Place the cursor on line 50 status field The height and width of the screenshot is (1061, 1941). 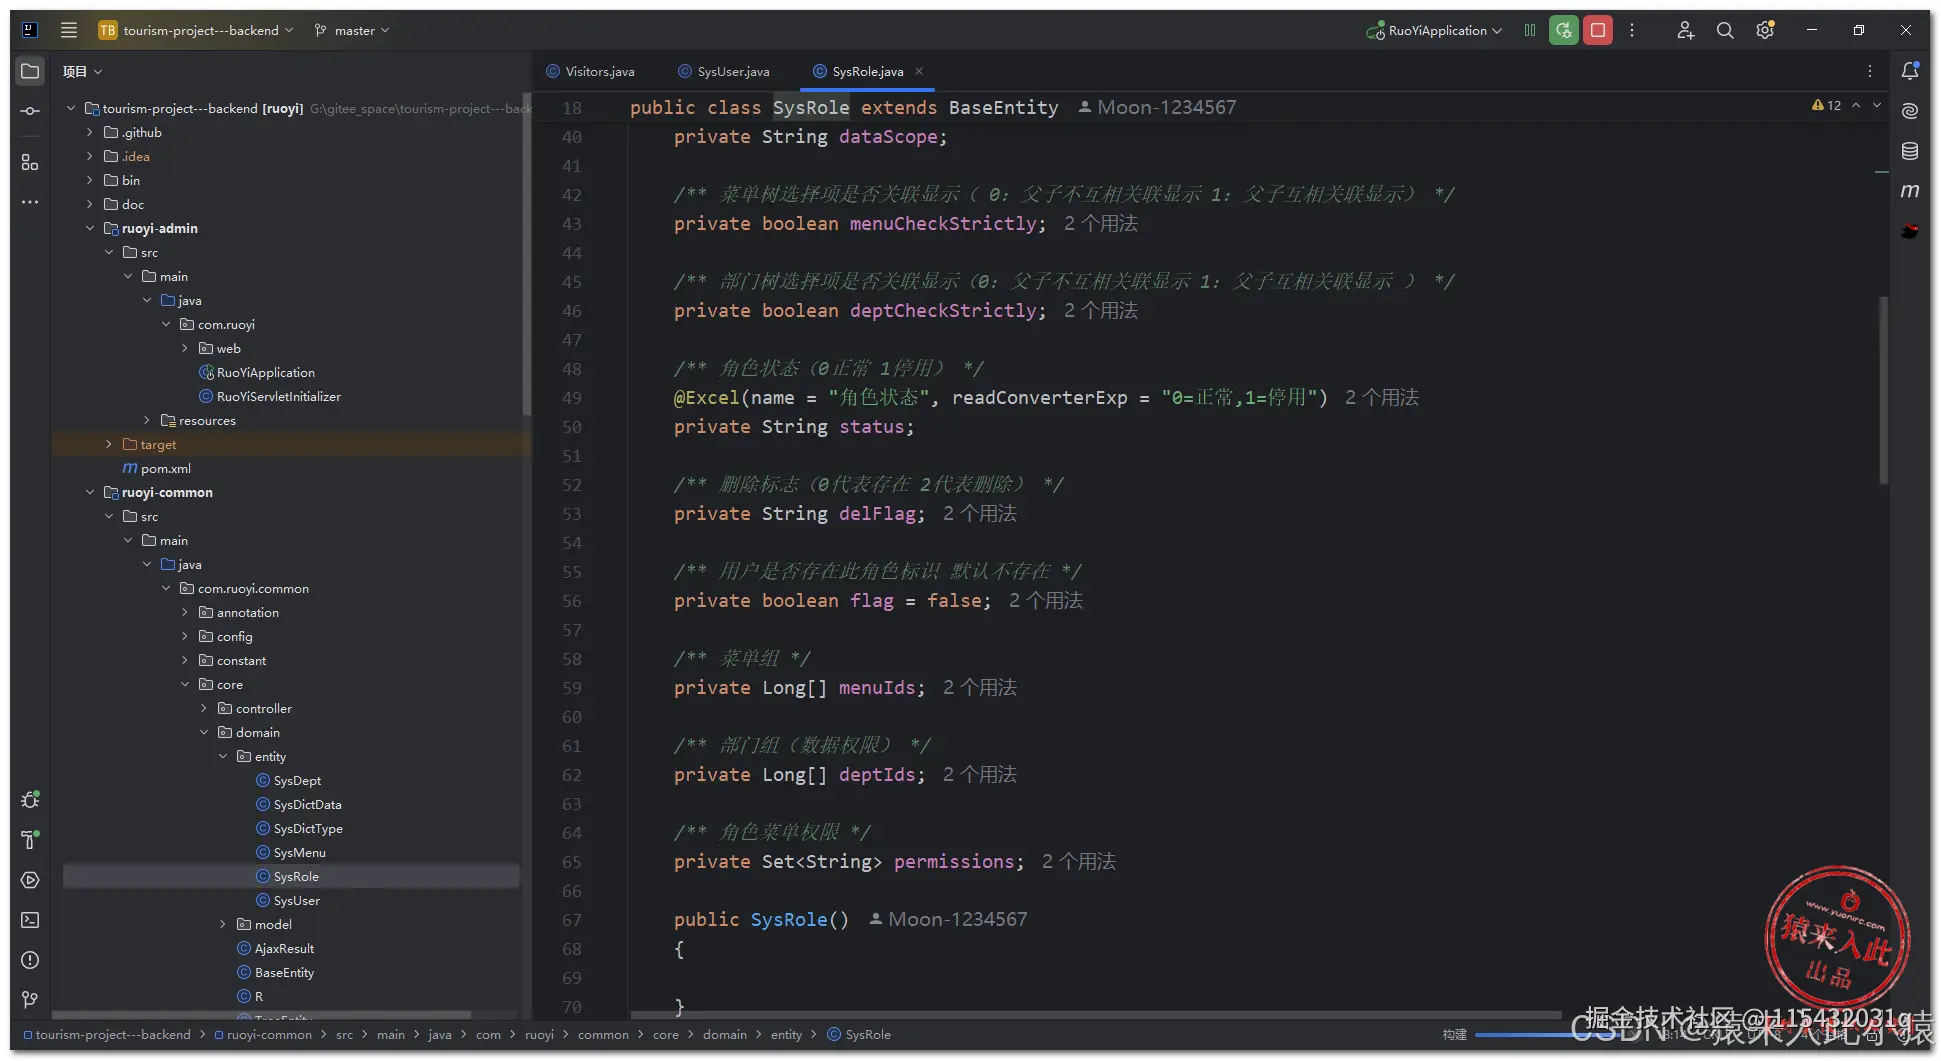(x=872, y=426)
